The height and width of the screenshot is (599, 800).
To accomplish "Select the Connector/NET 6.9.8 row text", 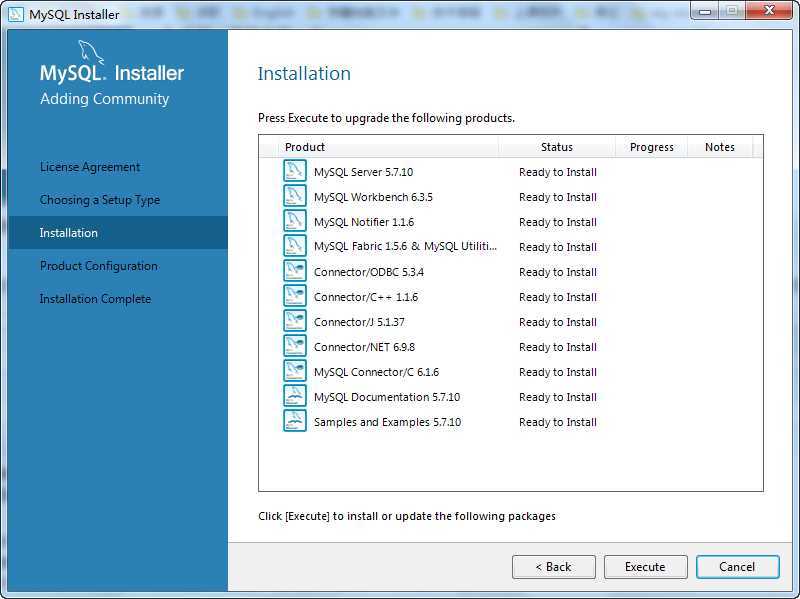I will pyautogui.click(x=364, y=347).
